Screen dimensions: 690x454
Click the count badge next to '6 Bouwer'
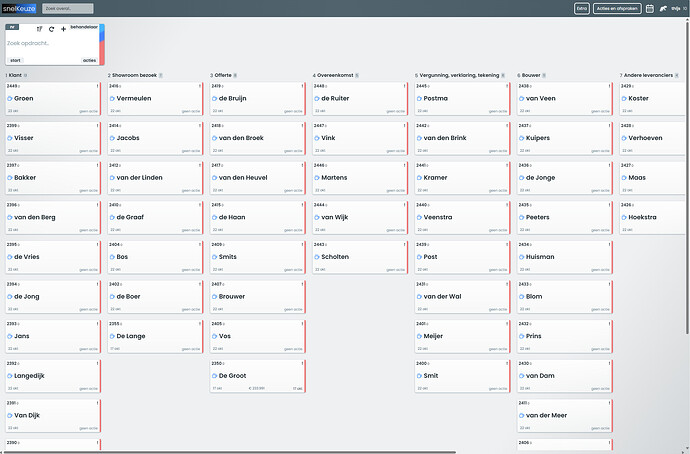544,75
